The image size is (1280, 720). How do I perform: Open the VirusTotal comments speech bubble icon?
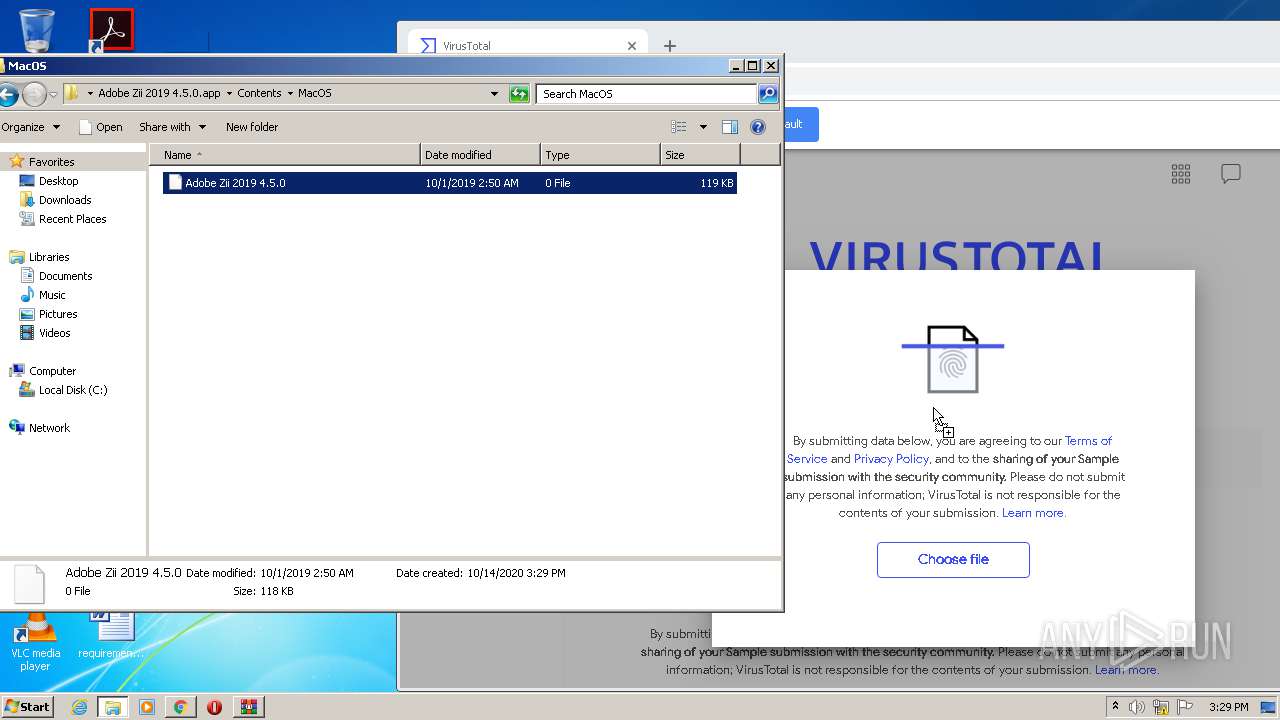[x=1231, y=174]
